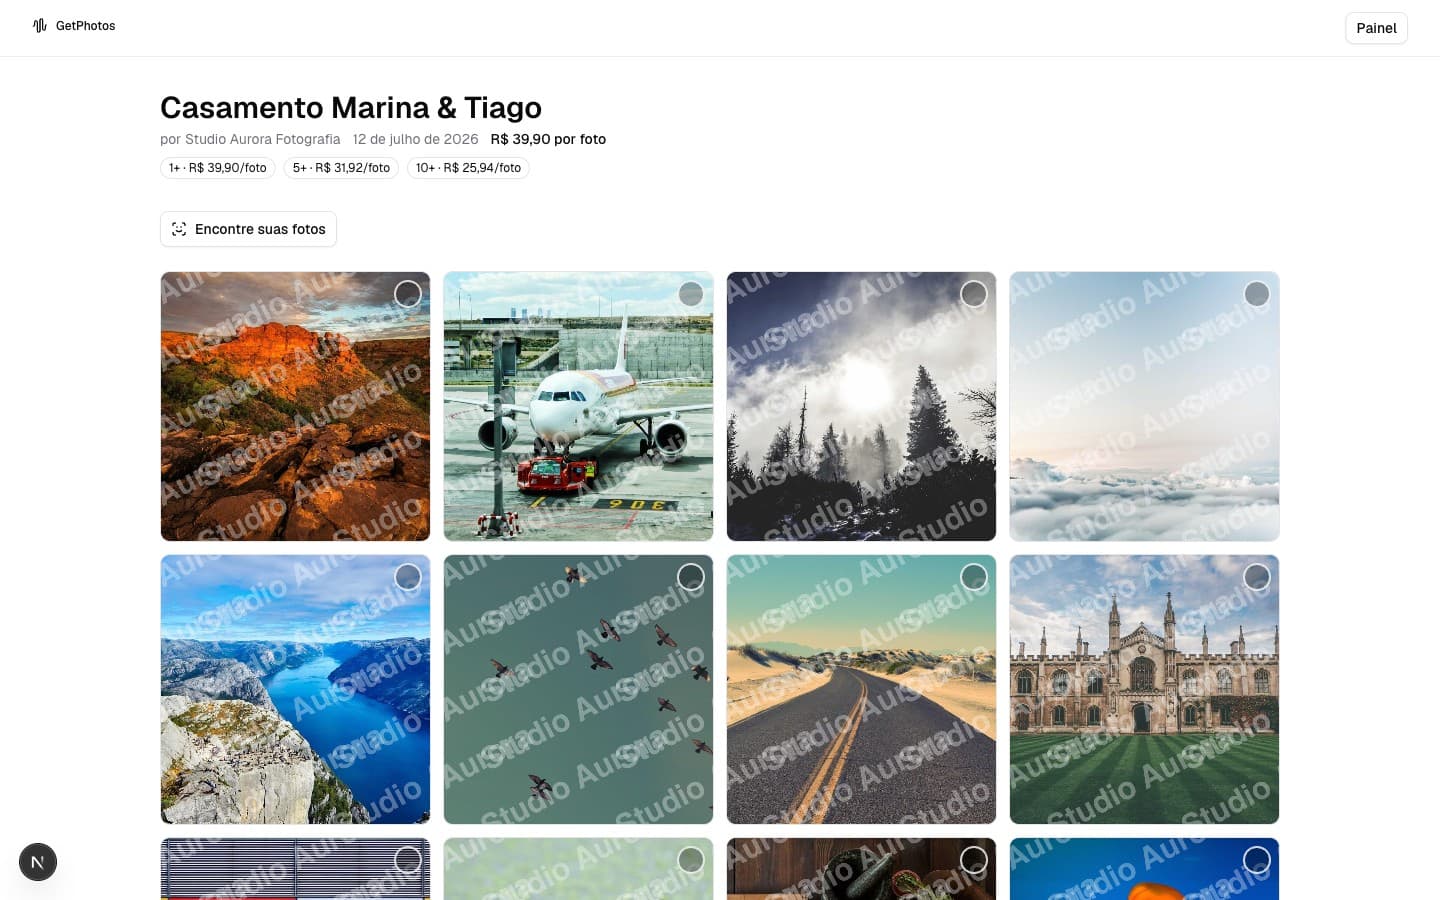Open the desert road photo
This screenshot has width=1440, height=900.
point(861,690)
